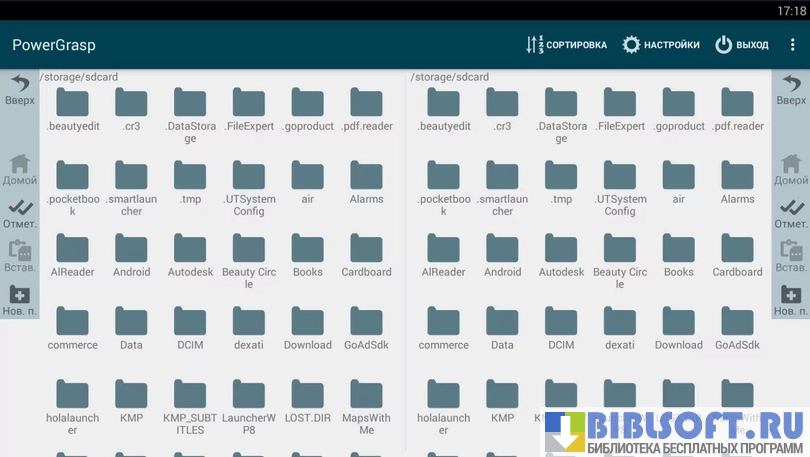Go Home (Домой) in the left sidebar
This screenshot has height=457, width=810.
(x=19, y=169)
